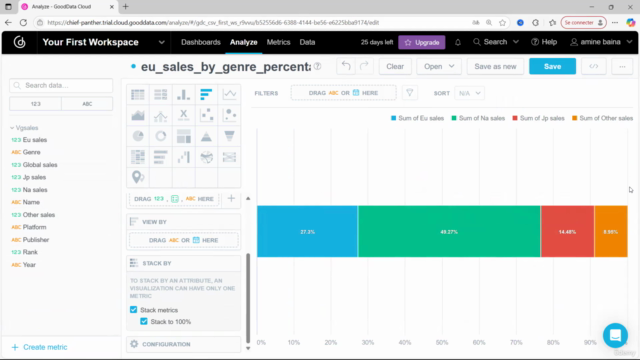
Task: Go to the Metrics tab
Action: (x=278, y=42)
